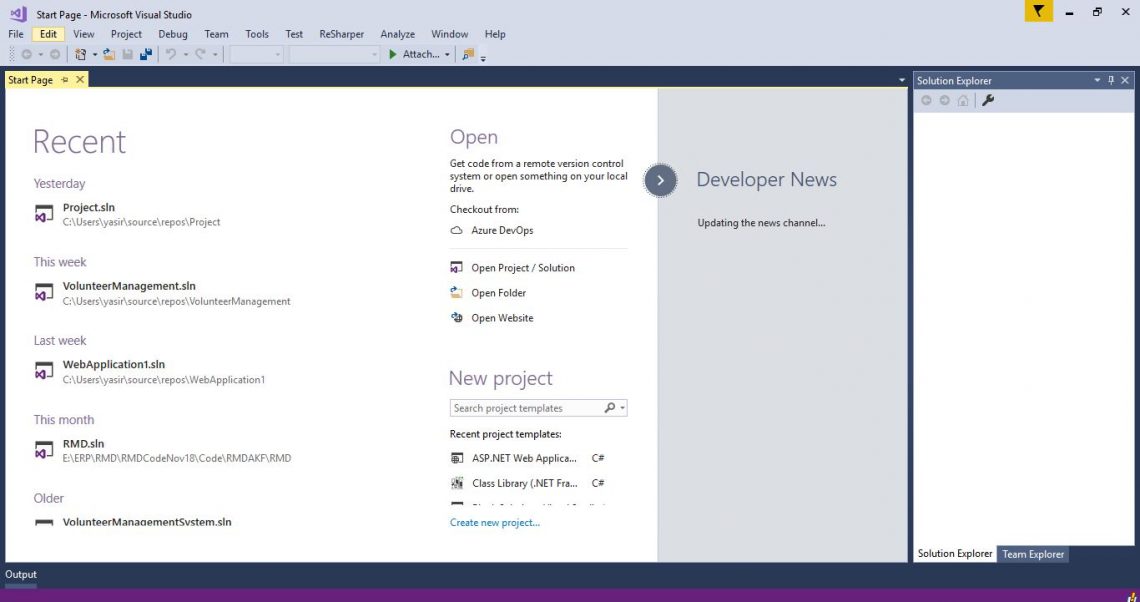Viewport: 1140px width, 602px height.
Task: Click the Azure DevOps cloud icon
Action: pos(457,230)
